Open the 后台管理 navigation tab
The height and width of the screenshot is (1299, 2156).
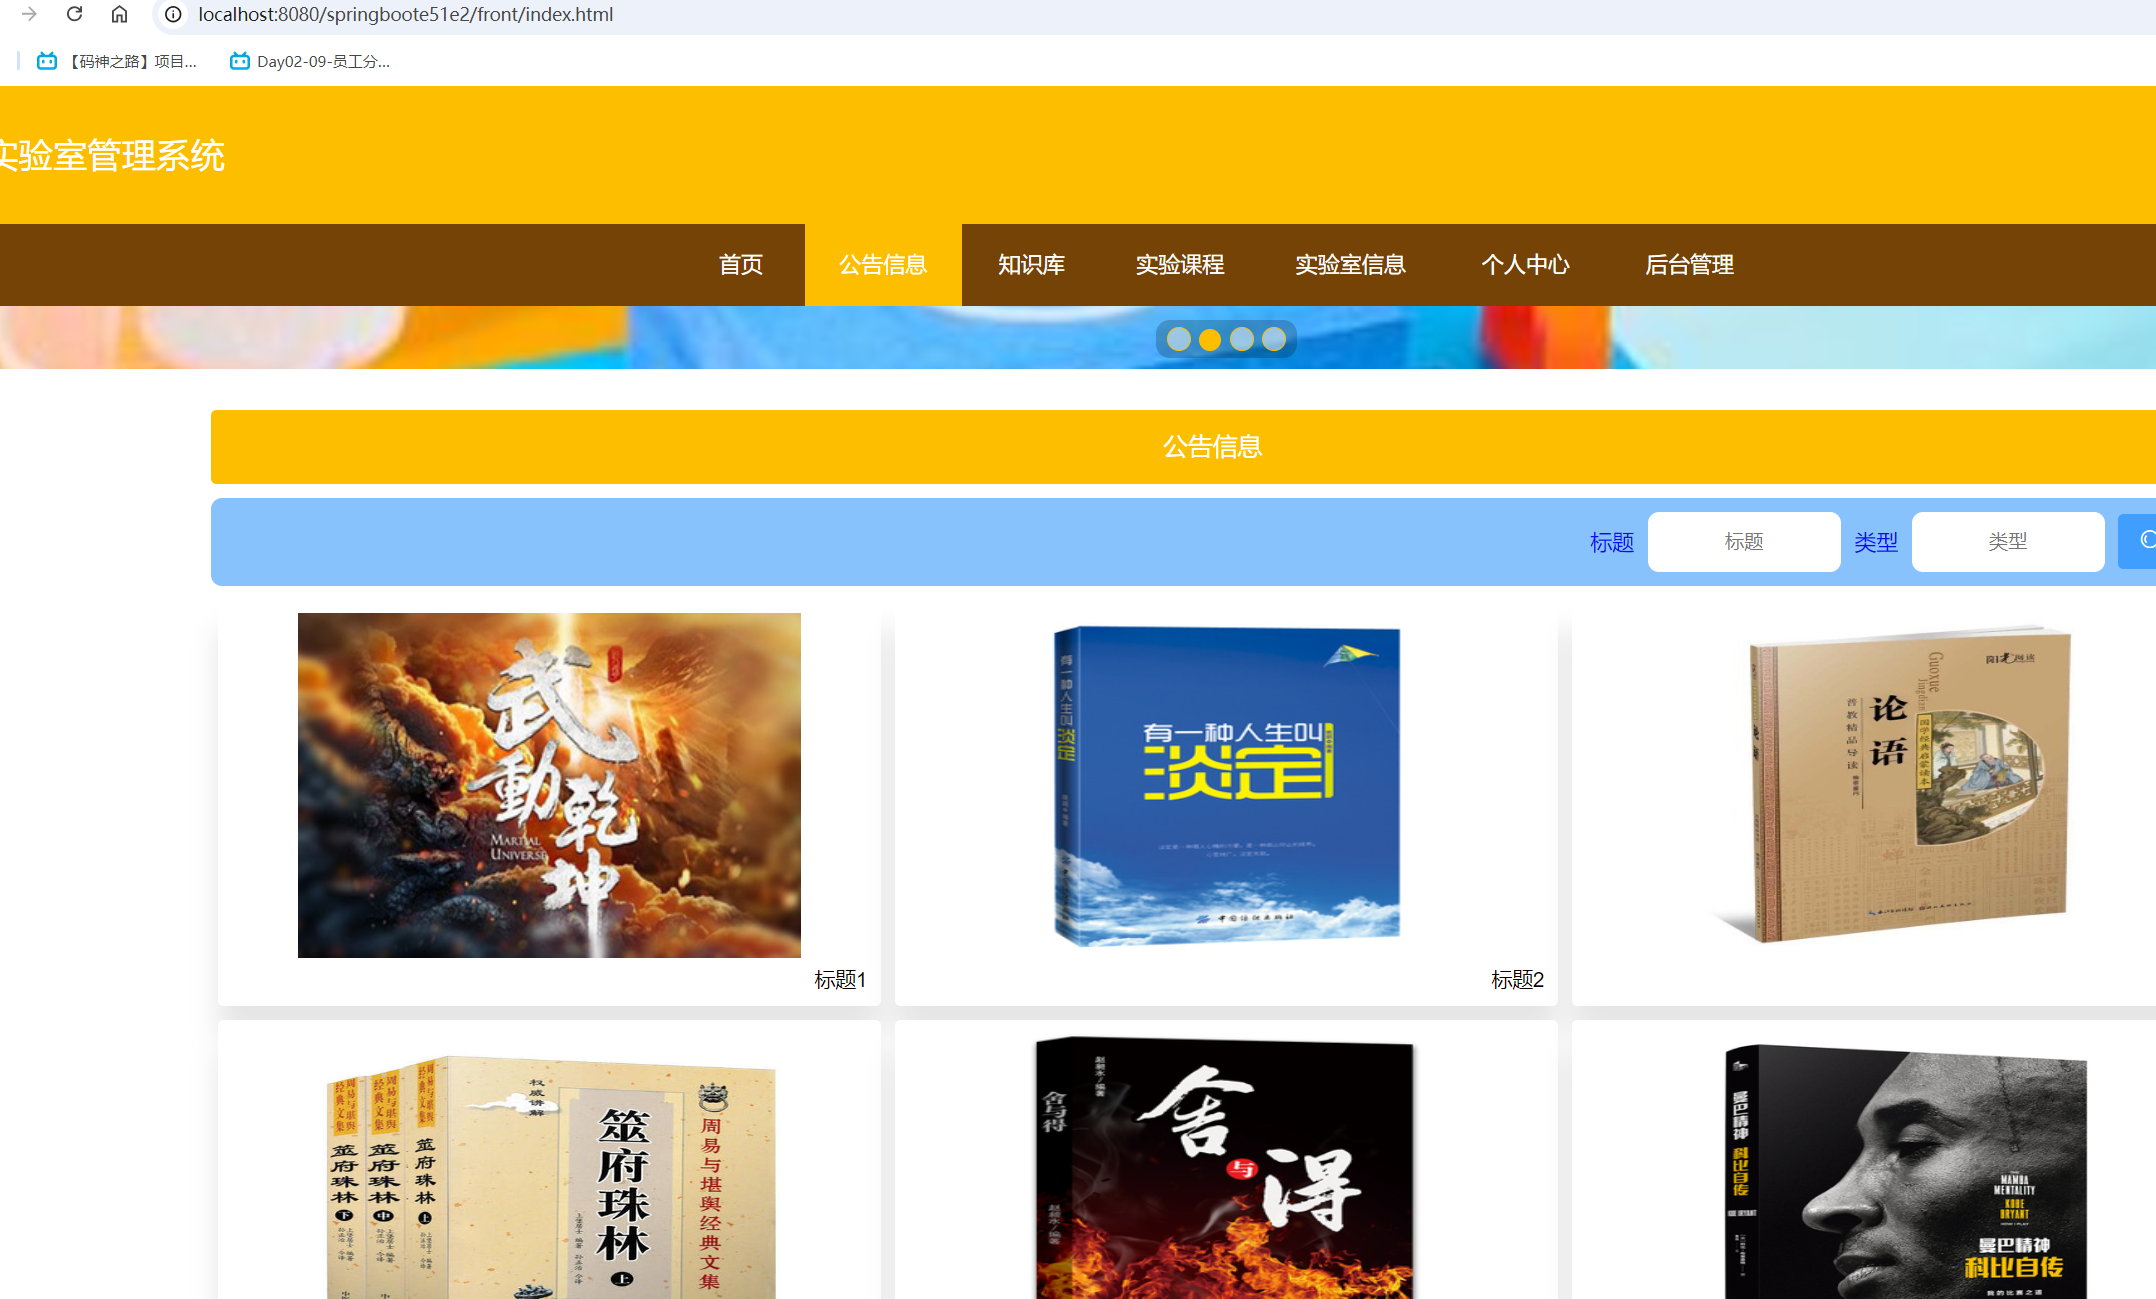[1690, 265]
